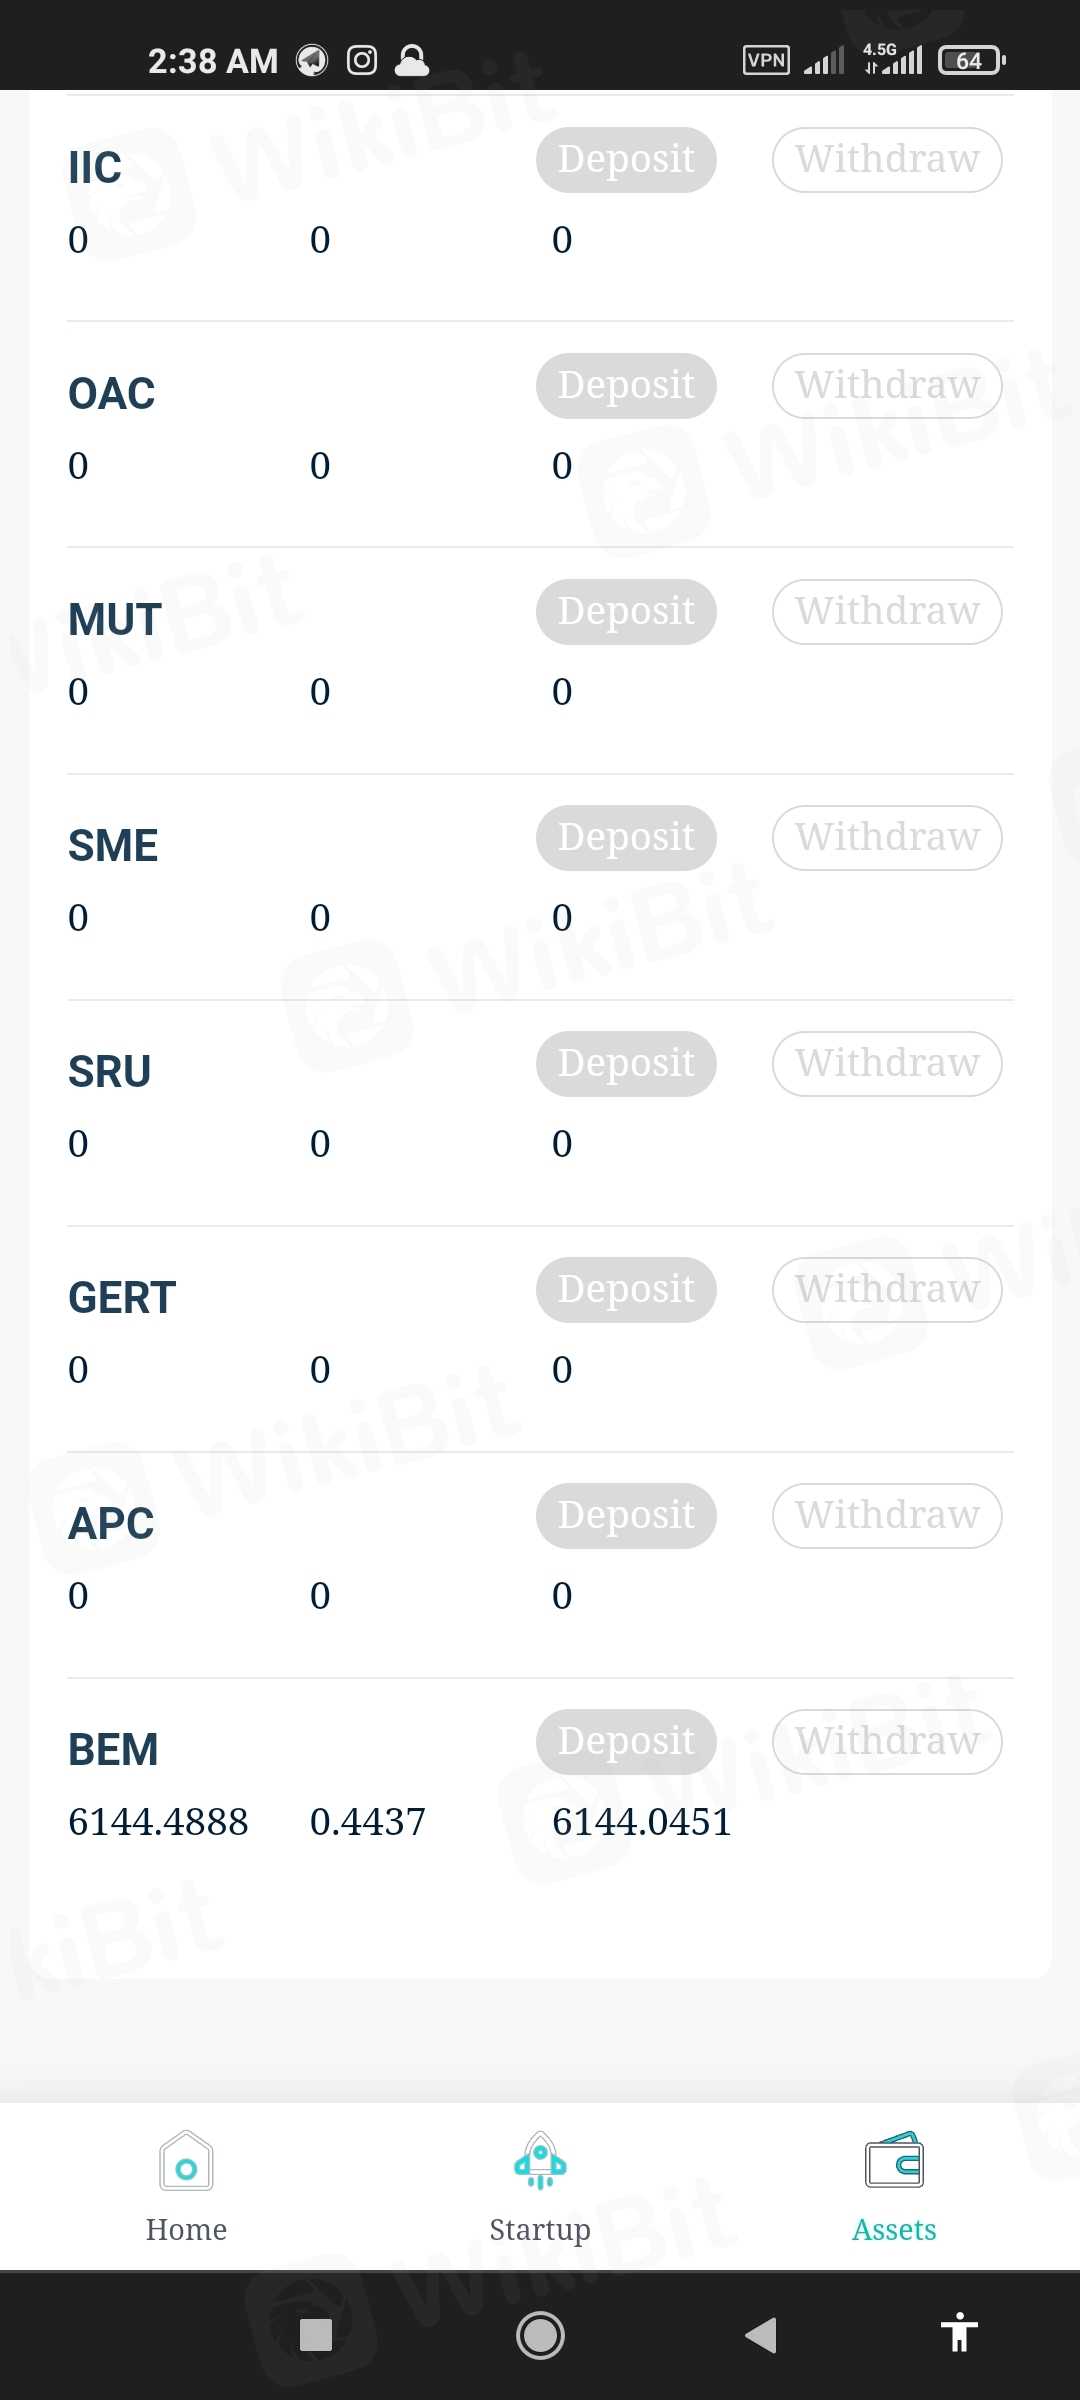Tap Deposit next to MUT
Screen dimensions: 1080x2400
coord(626,611)
